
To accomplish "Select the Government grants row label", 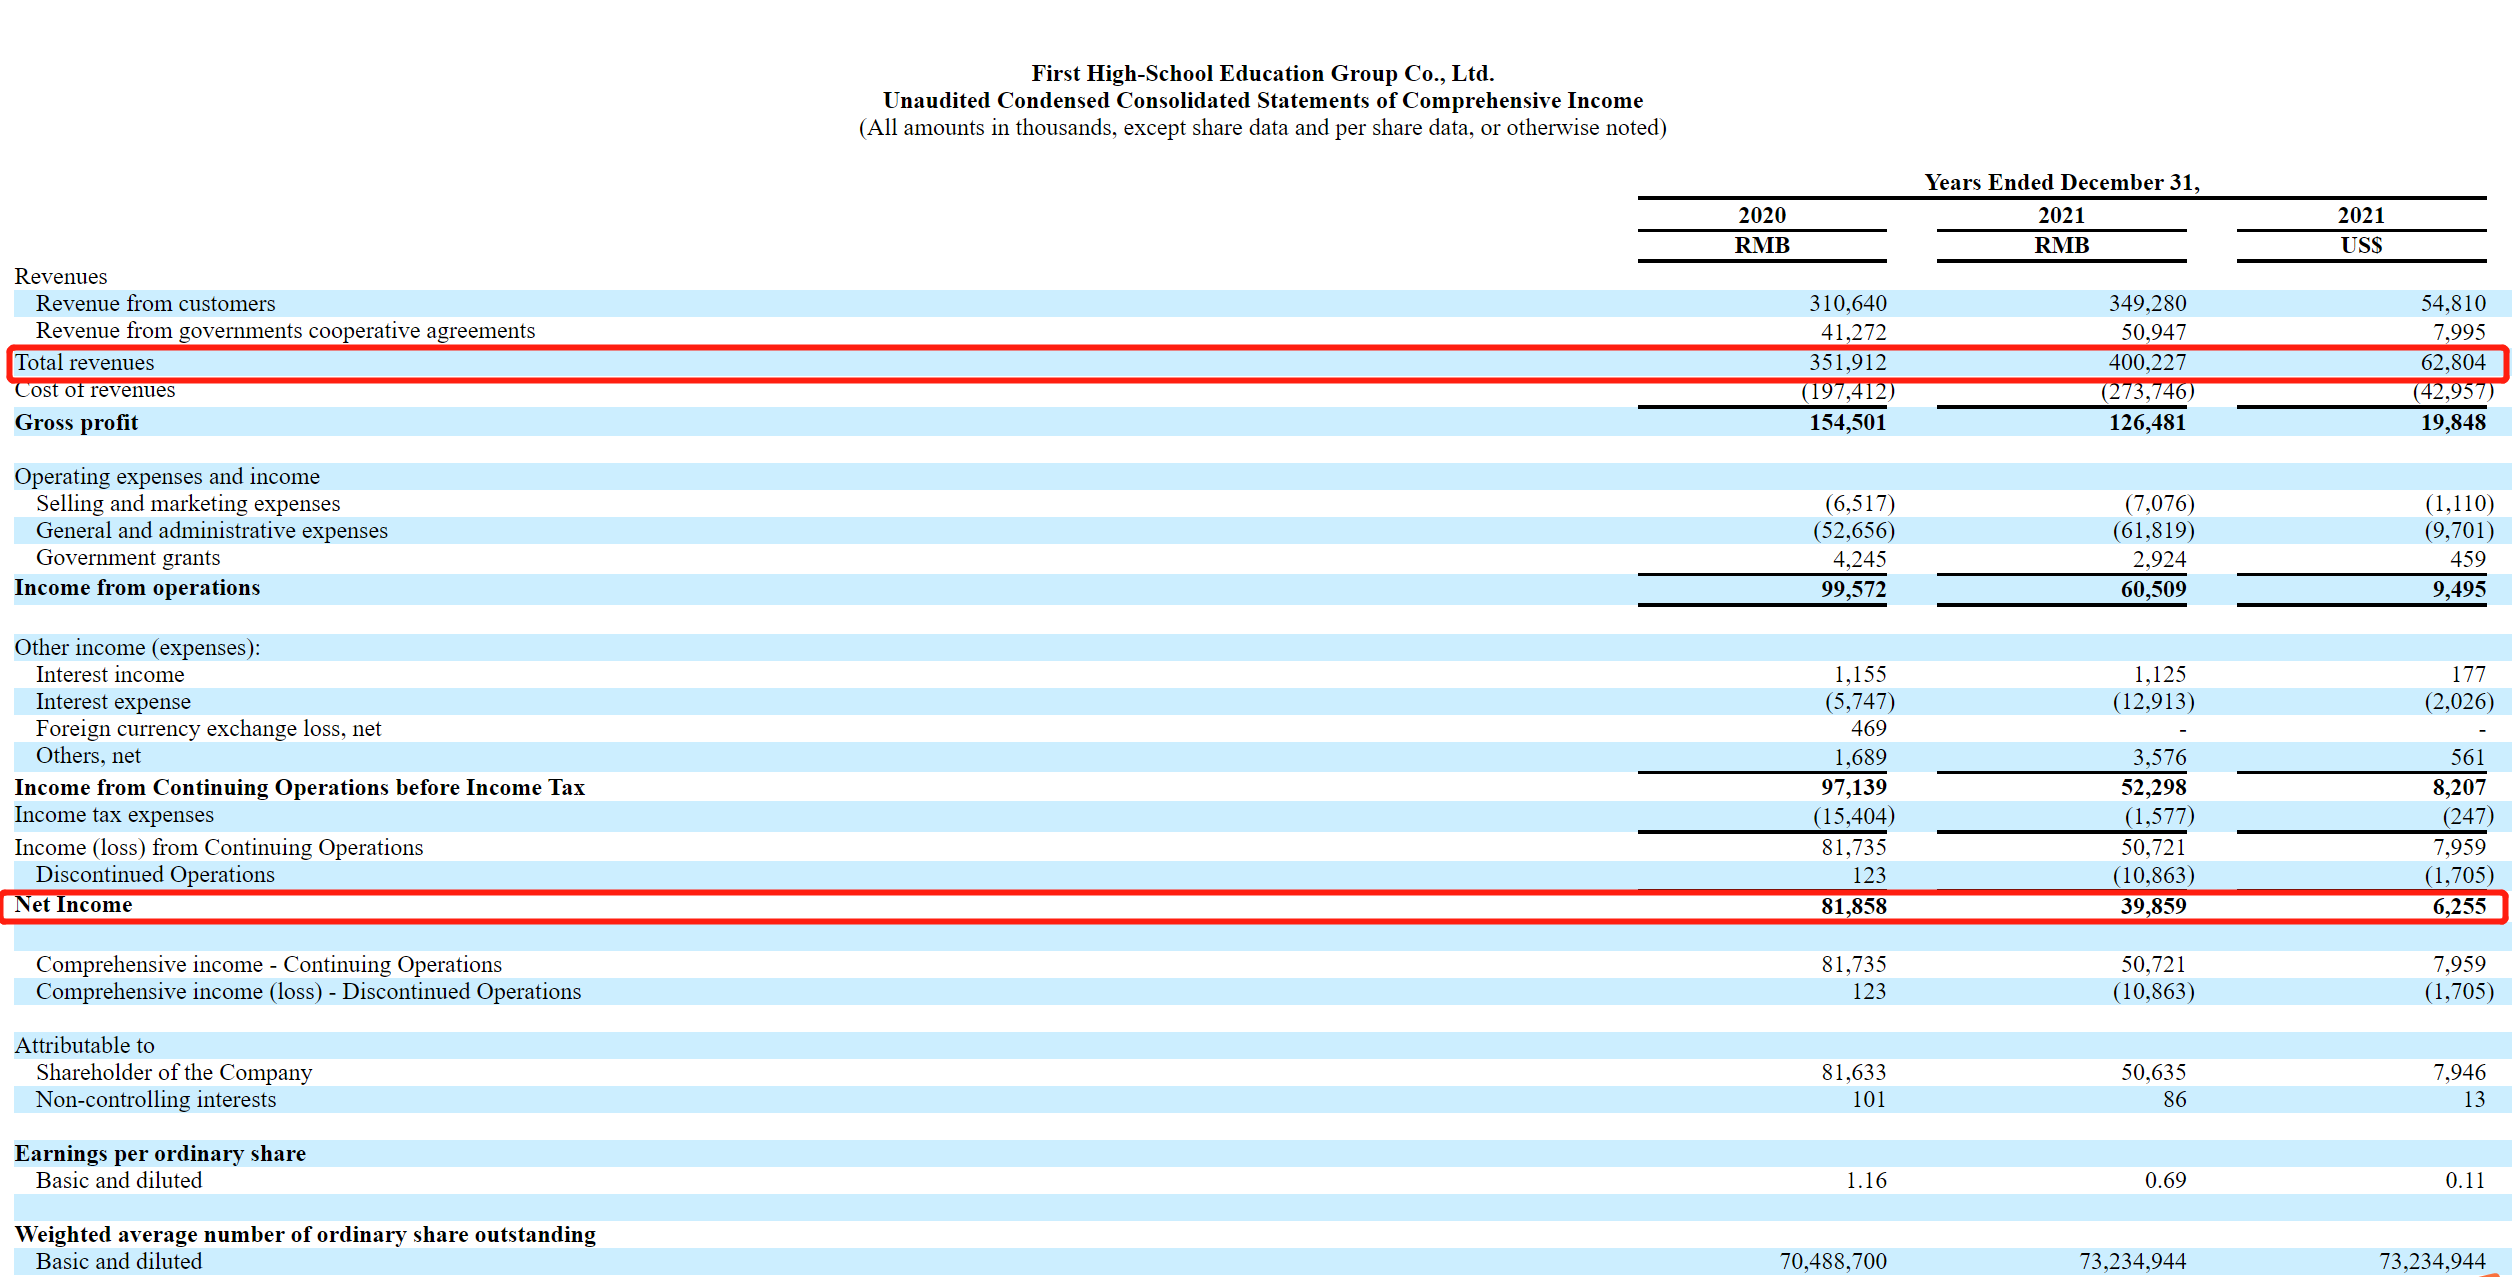I will pos(128,558).
